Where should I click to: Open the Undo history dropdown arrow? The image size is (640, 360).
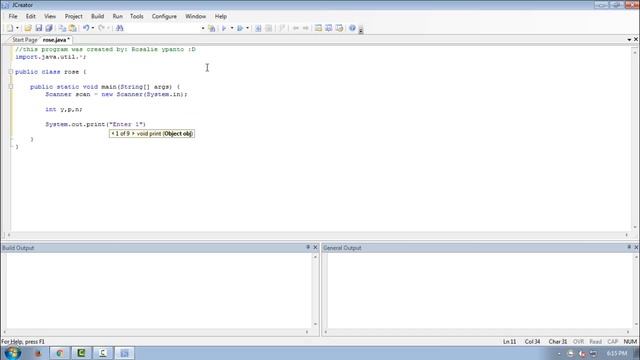(x=93, y=28)
